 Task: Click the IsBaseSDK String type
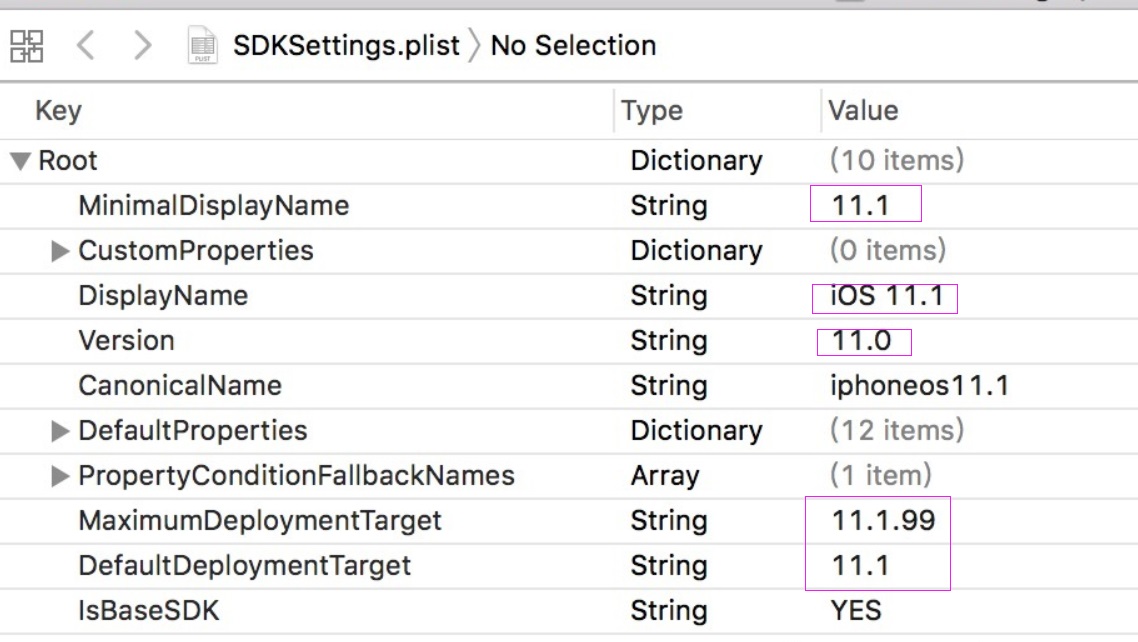669,611
